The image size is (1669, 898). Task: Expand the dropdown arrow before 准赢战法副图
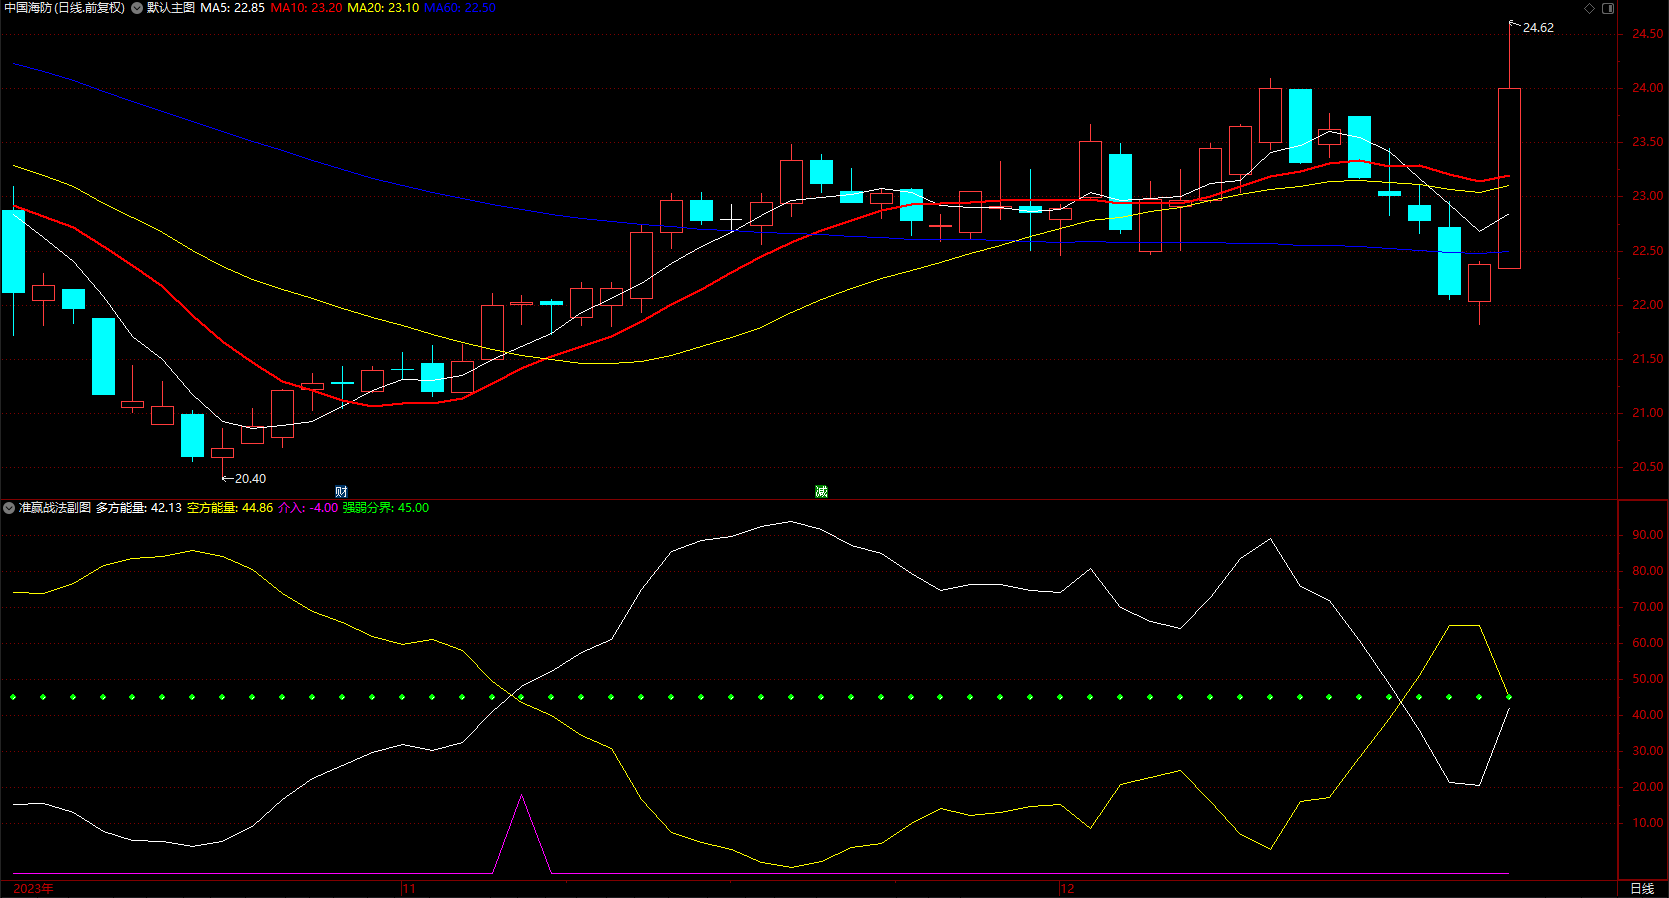[x=9, y=508]
